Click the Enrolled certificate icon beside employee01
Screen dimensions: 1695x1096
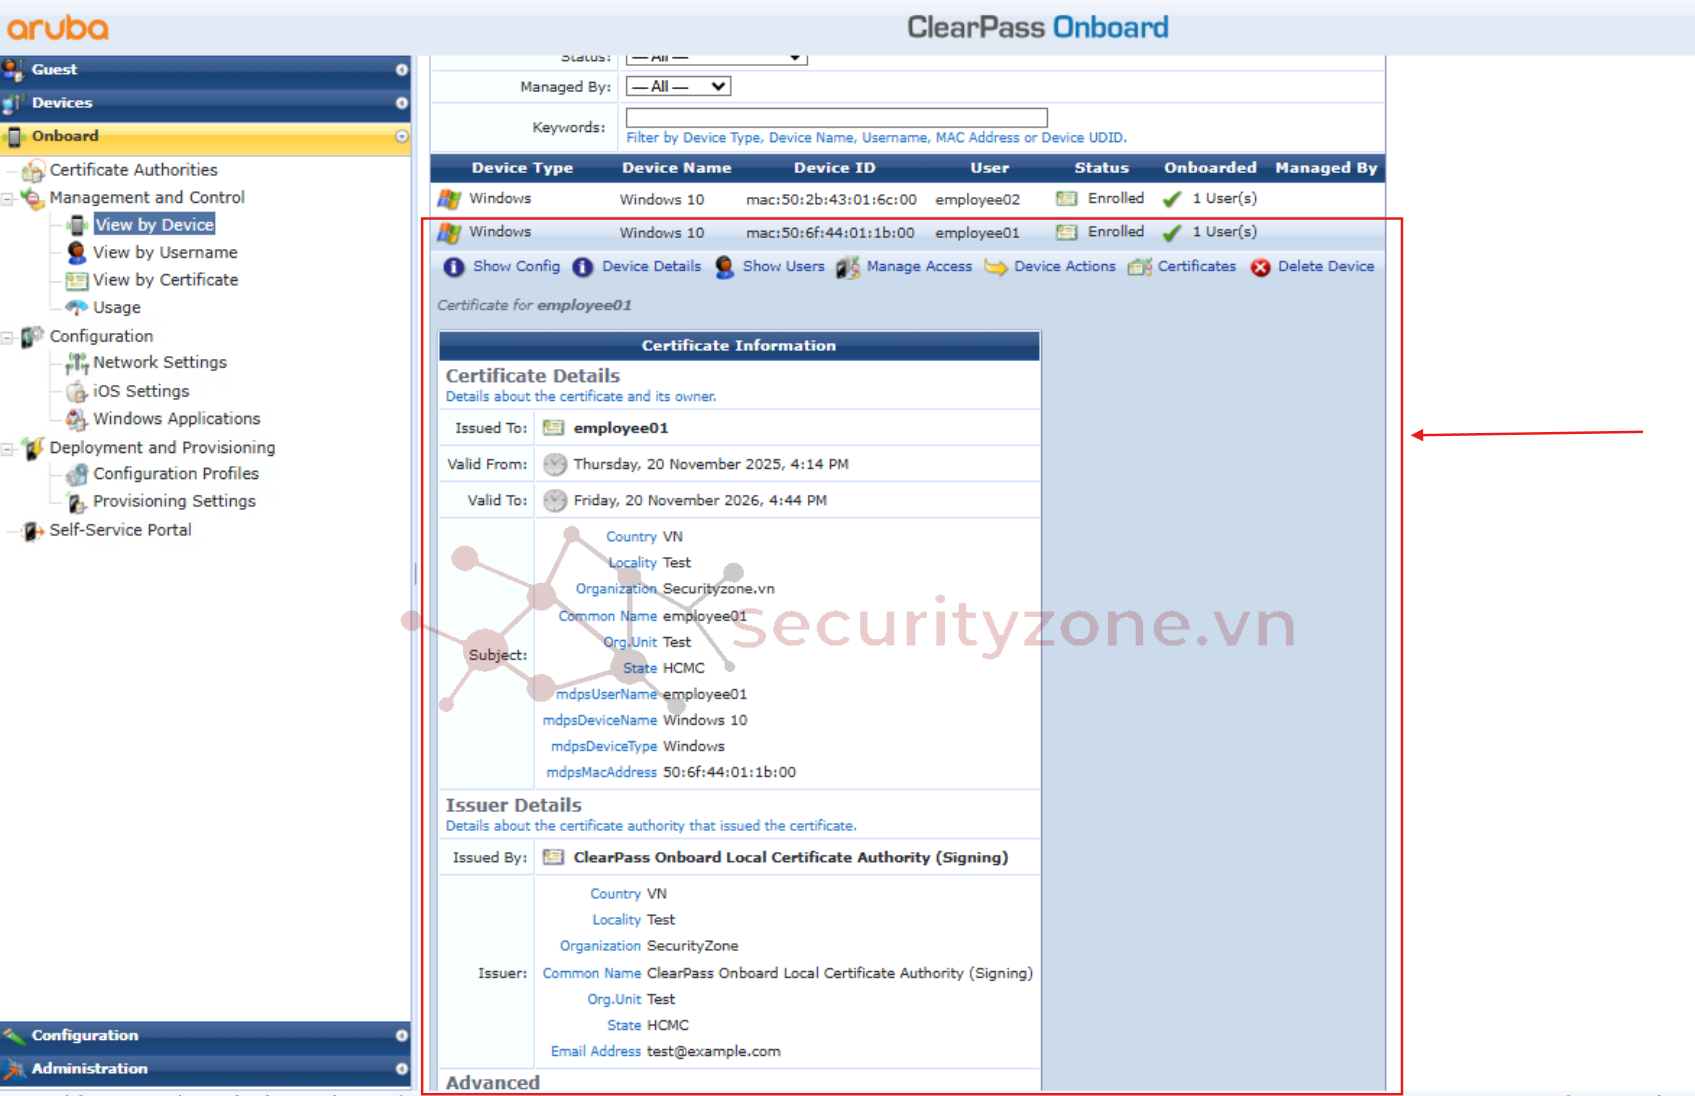pos(1066,232)
